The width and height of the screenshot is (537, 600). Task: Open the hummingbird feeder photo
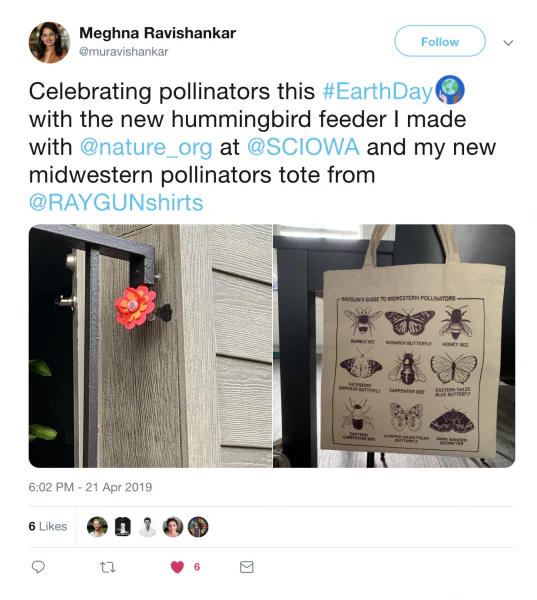pyautogui.click(x=150, y=346)
